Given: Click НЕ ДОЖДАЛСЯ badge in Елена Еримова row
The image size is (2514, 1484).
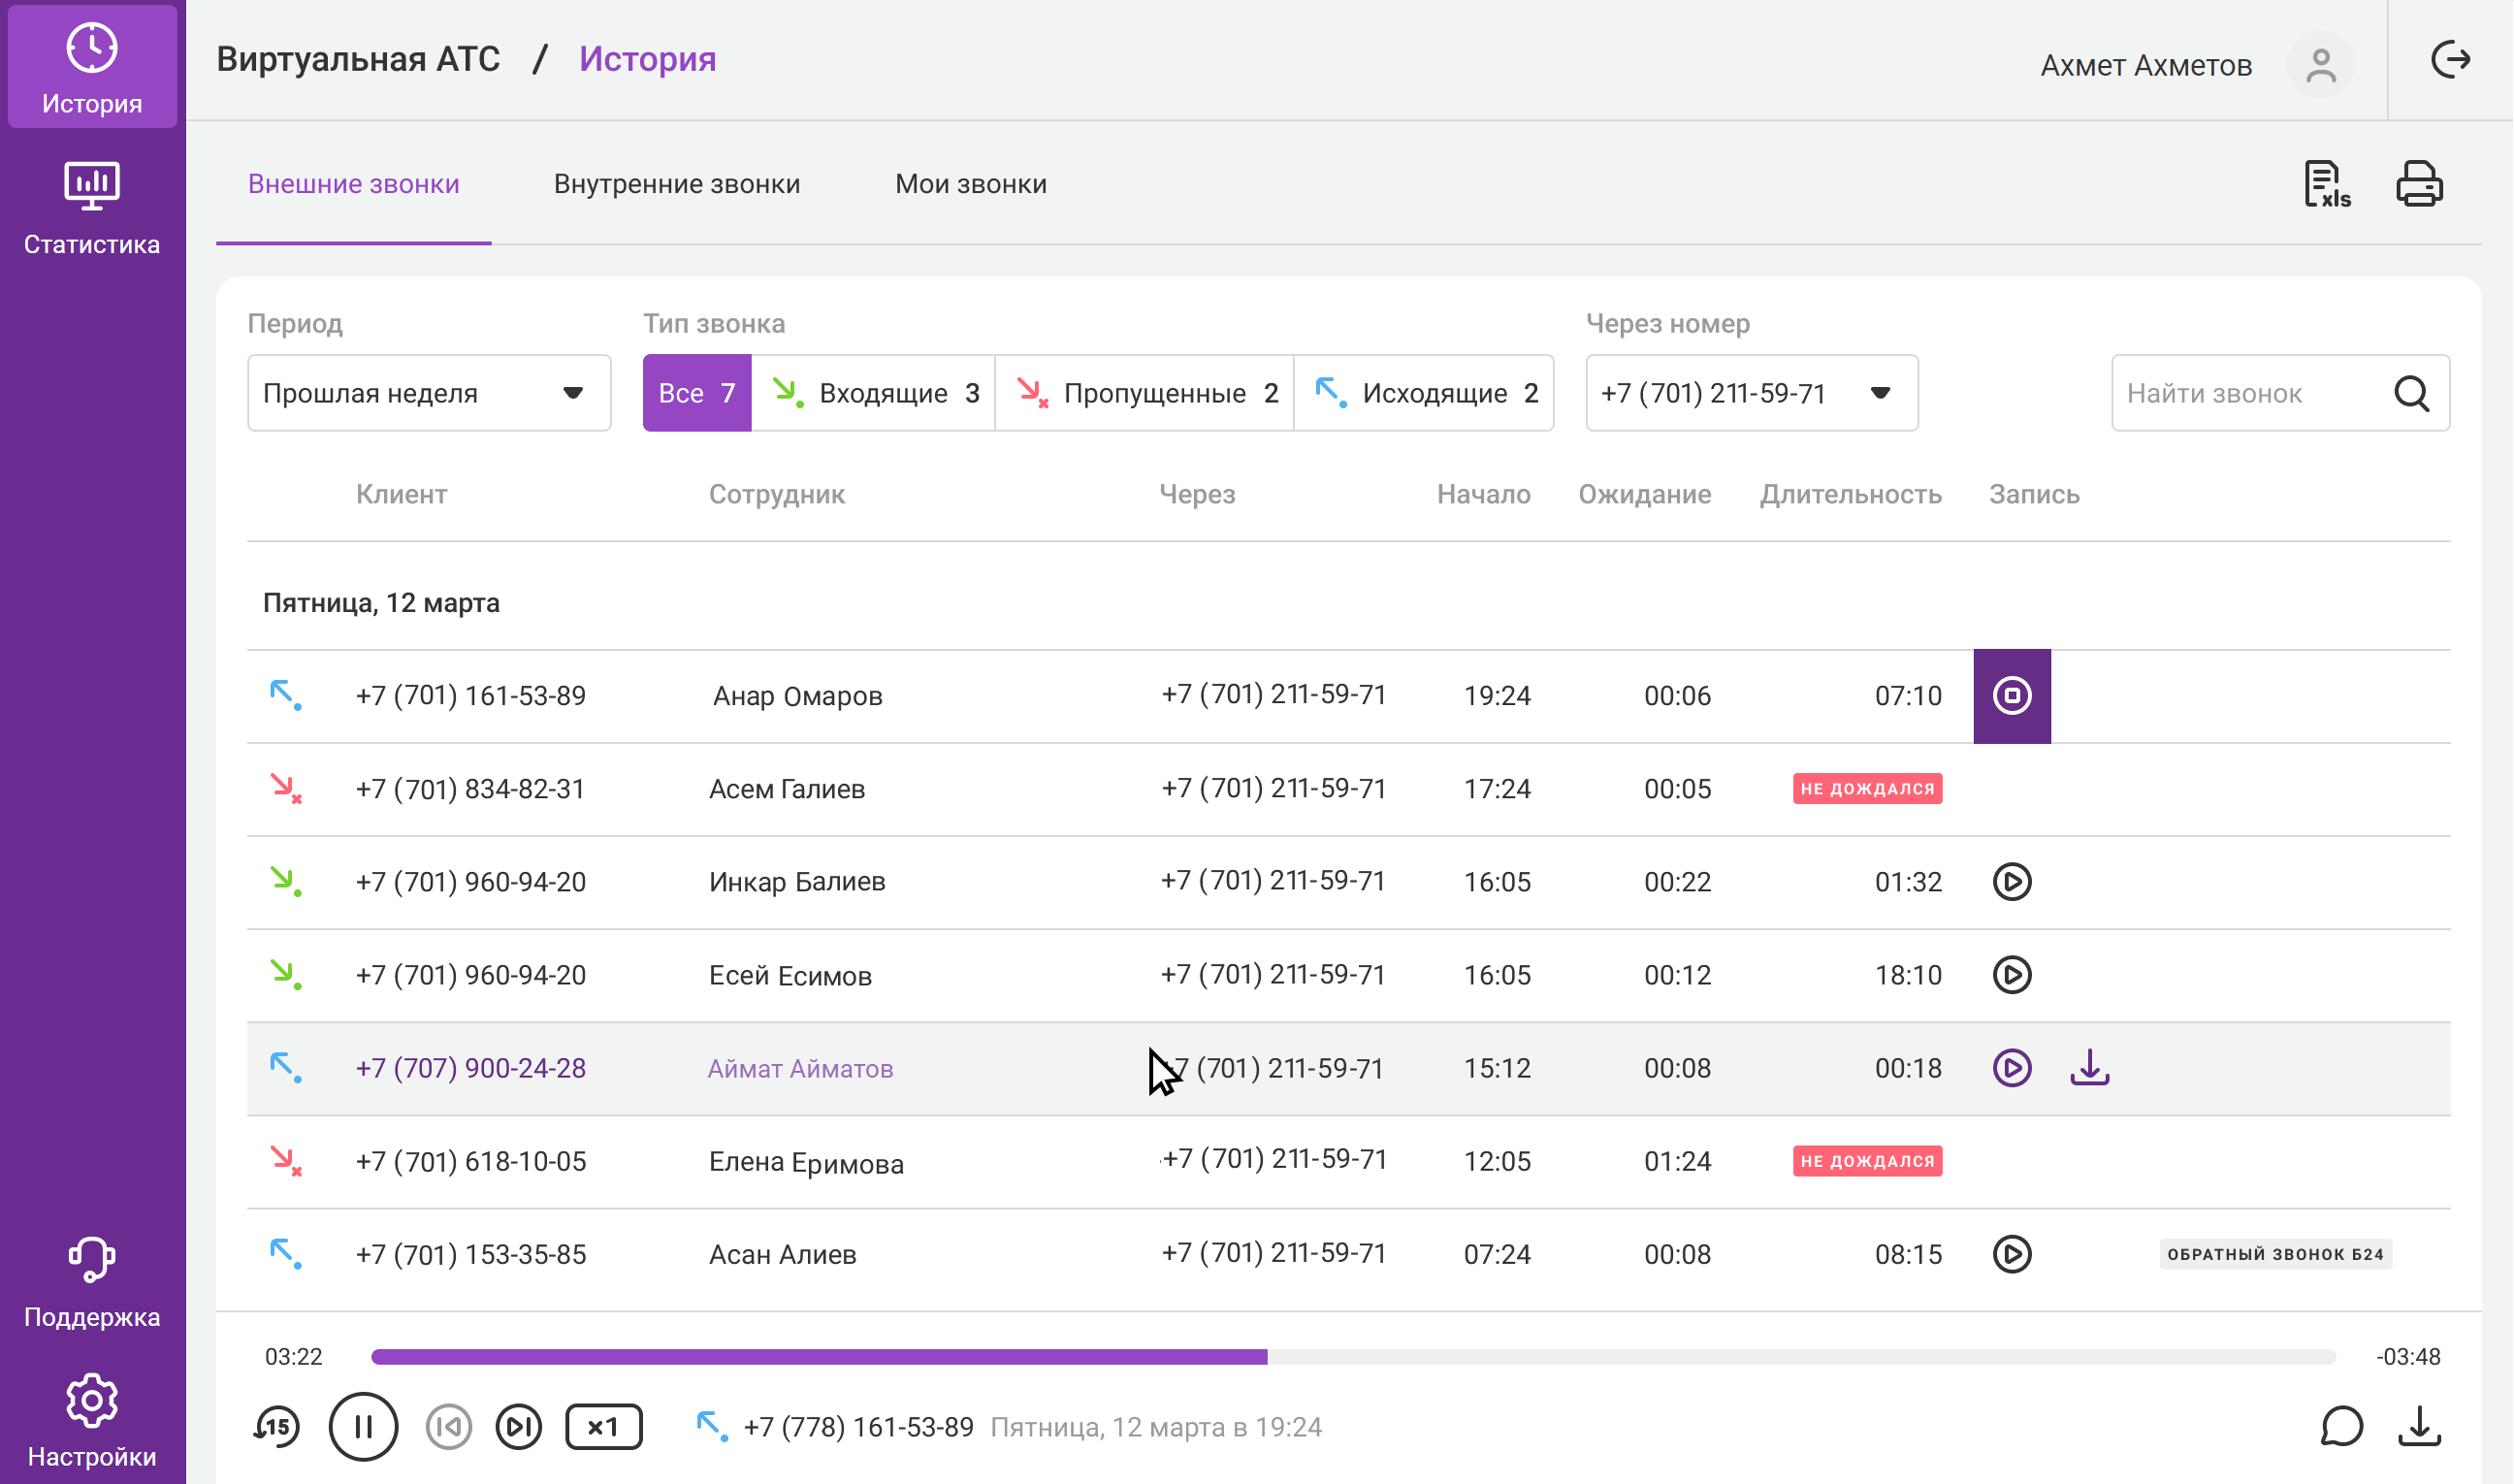Looking at the screenshot, I should click(1868, 1161).
